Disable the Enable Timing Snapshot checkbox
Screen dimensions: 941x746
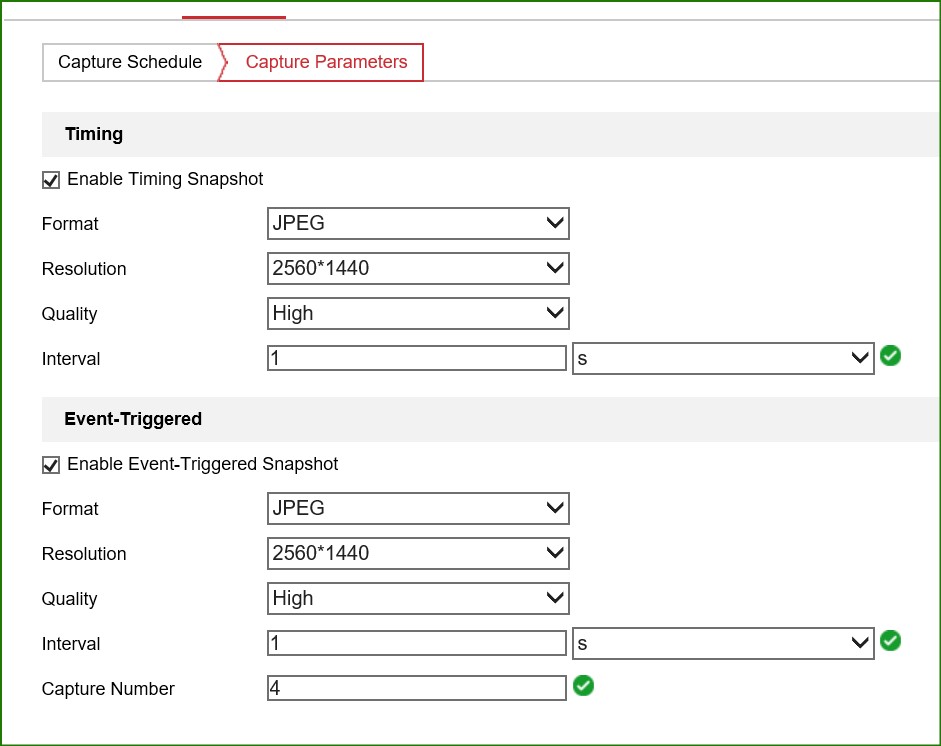51,180
